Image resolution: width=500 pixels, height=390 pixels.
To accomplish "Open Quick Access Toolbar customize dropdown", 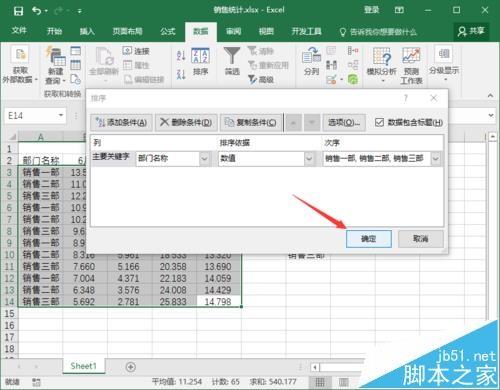I will 80,11.
